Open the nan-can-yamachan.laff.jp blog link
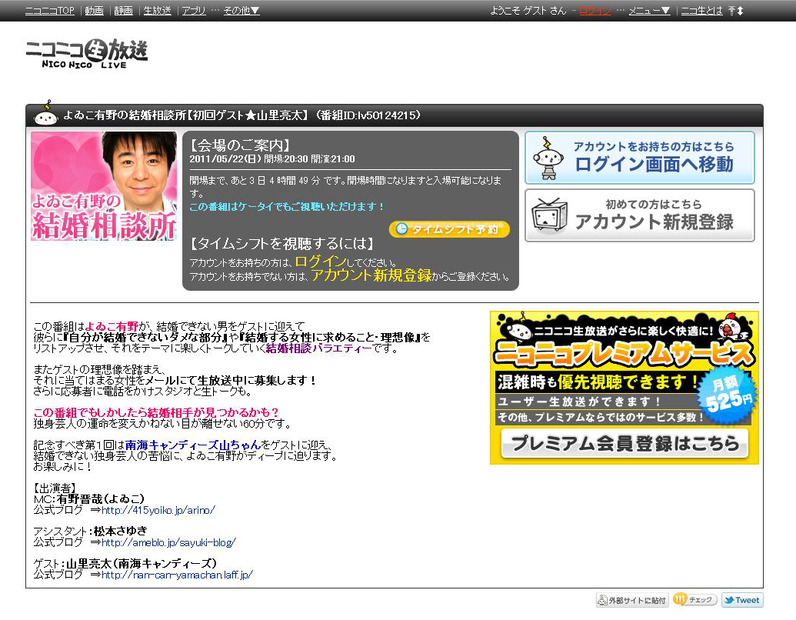Image resolution: width=796 pixels, height=620 pixels. coord(177,575)
